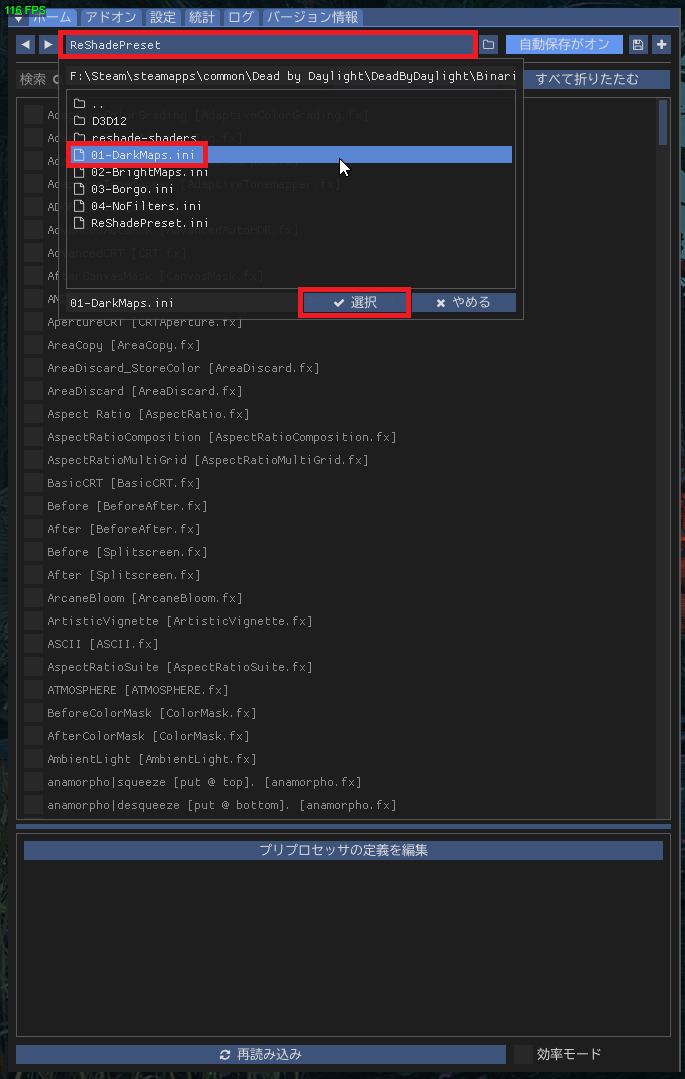The image size is (685, 1079).
Task: Confirm with the 選択 button
Action: pos(354,302)
